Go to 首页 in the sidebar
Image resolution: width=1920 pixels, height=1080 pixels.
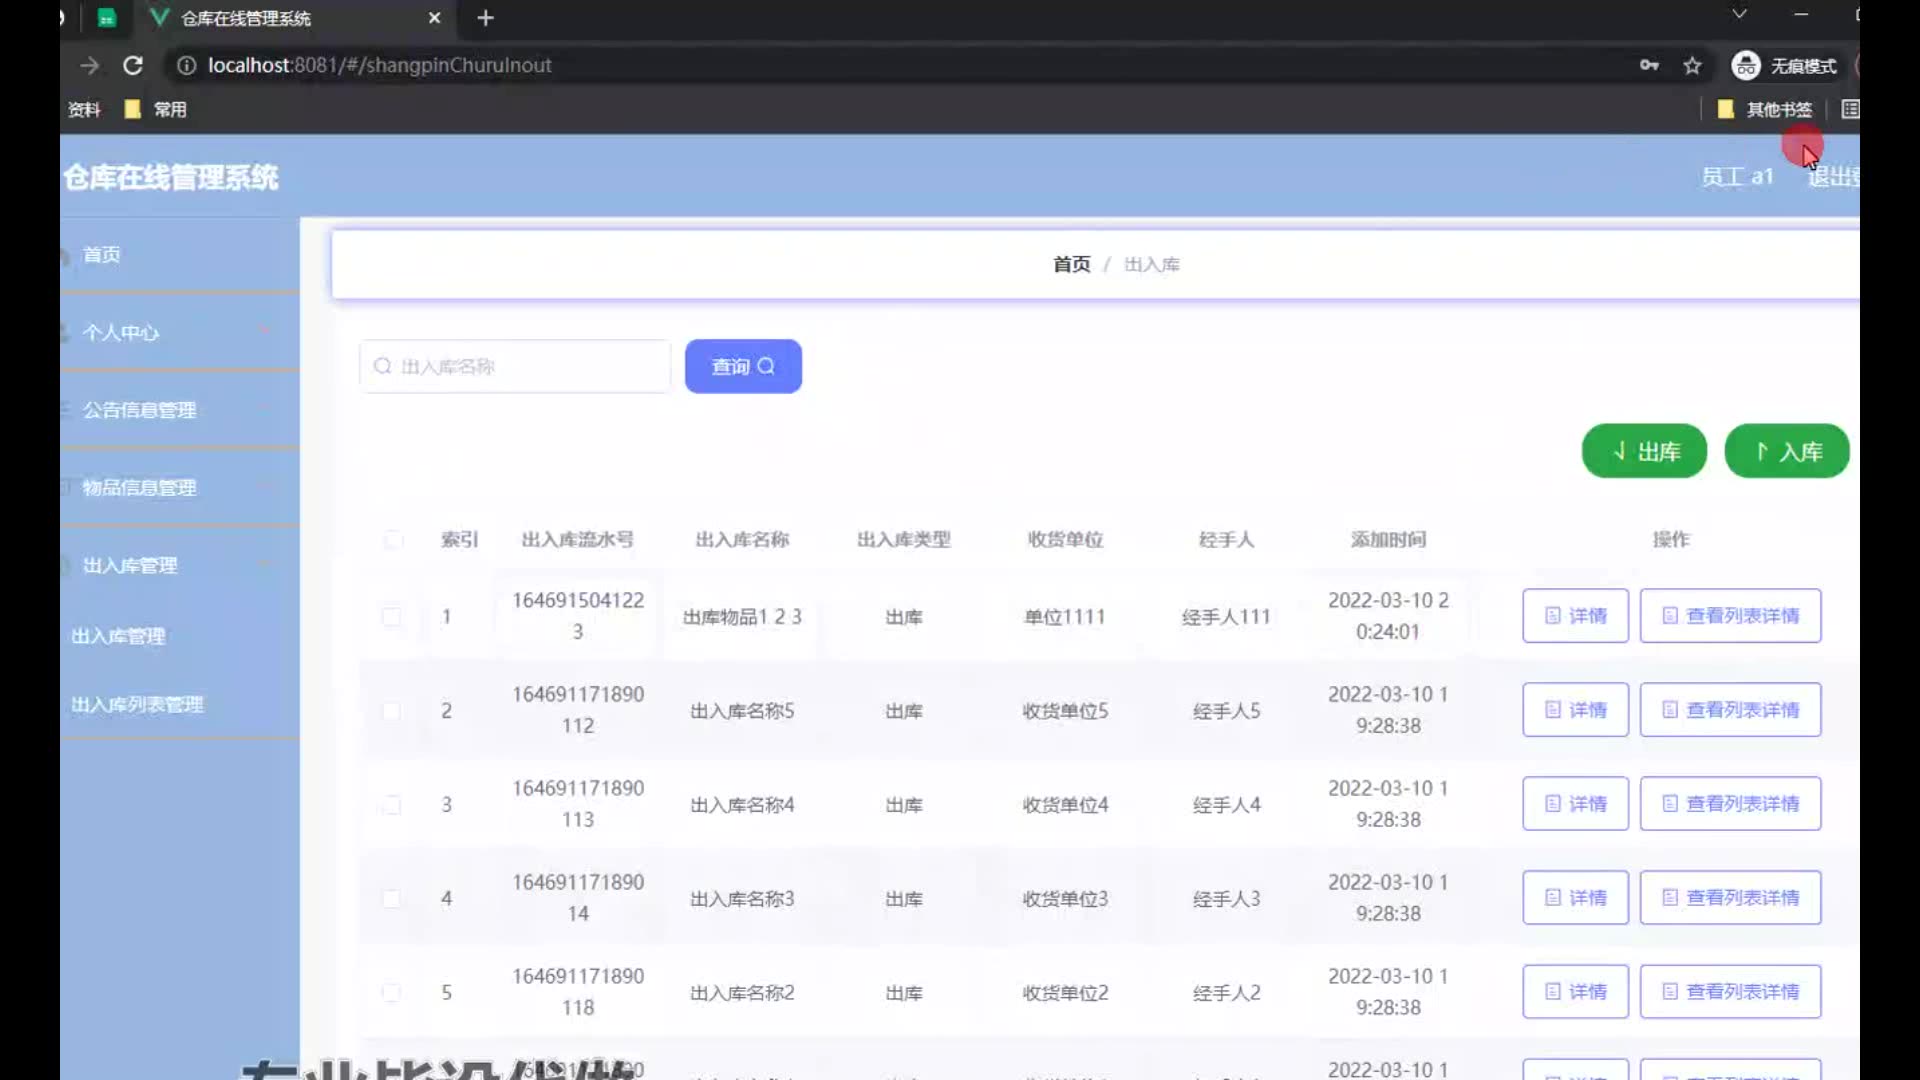pyautogui.click(x=101, y=254)
